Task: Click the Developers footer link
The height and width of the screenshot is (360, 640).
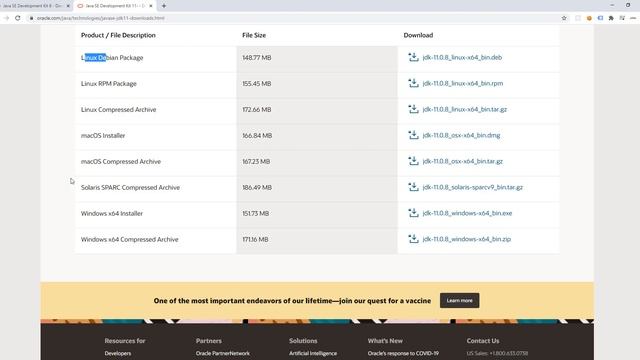Action: (118, 353)
